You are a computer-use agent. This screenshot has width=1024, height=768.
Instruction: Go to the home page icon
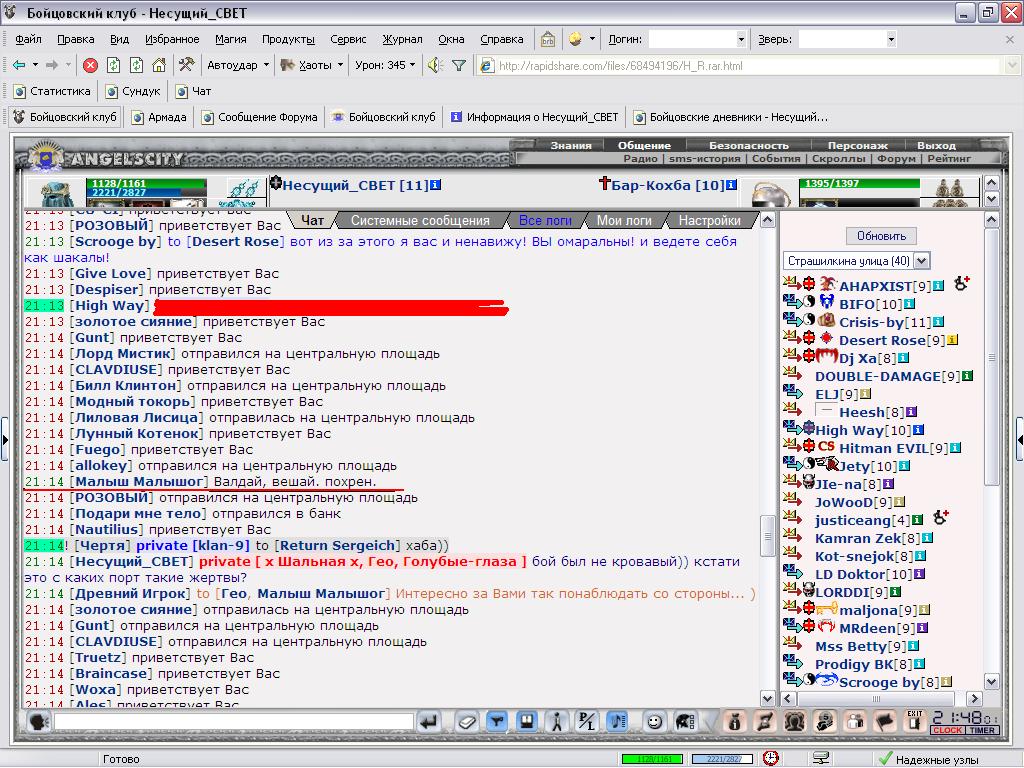click(159, 65)
